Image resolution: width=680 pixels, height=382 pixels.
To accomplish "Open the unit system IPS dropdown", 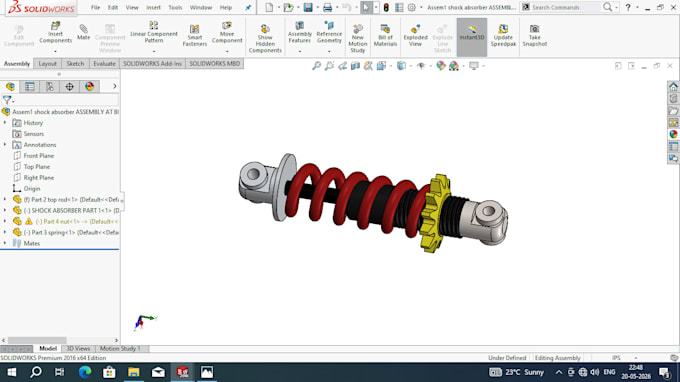I will coord(636,358).
